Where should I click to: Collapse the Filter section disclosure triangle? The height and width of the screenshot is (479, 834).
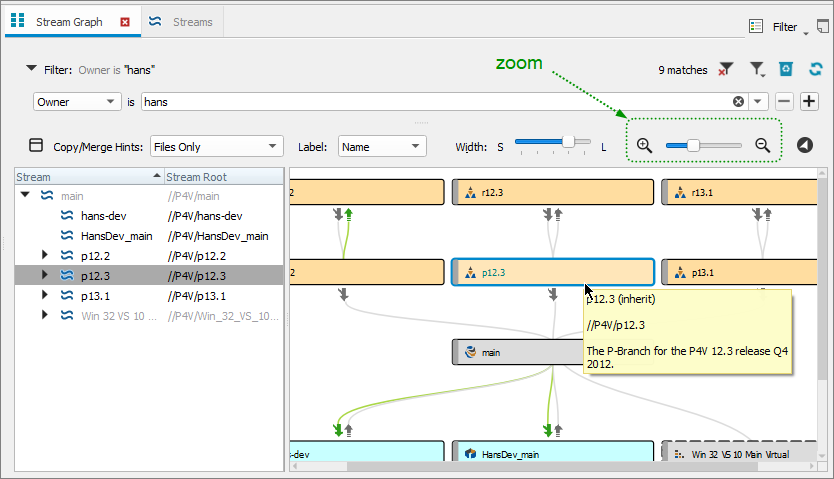[x=31, y=69]
